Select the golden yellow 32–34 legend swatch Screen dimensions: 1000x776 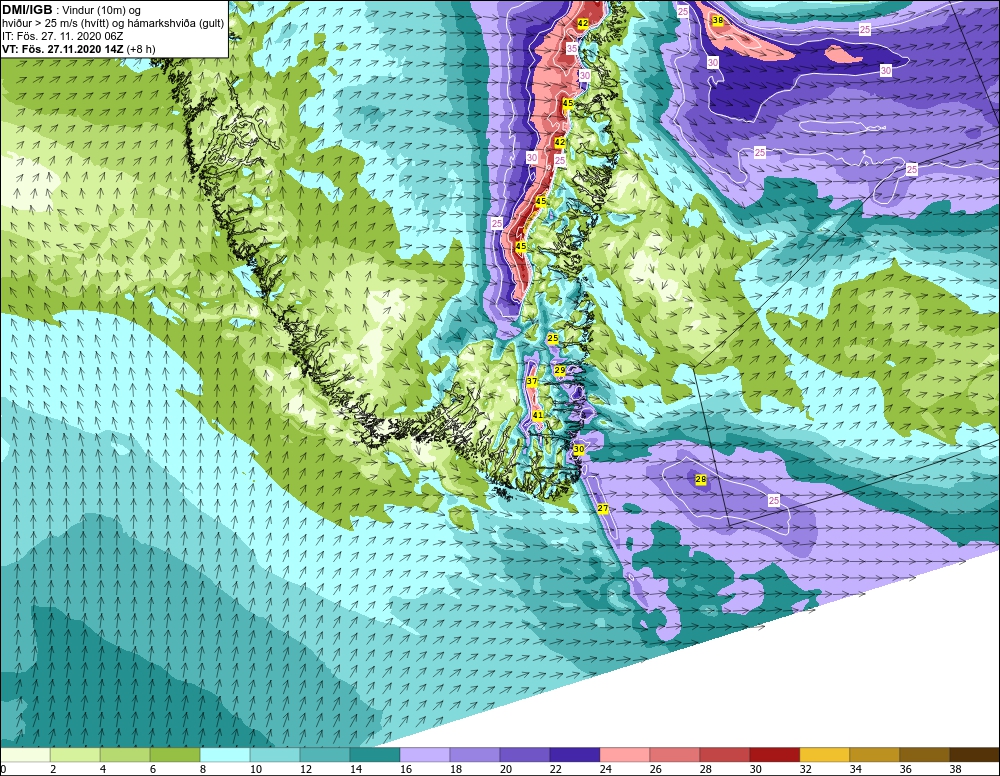(825, 755)
